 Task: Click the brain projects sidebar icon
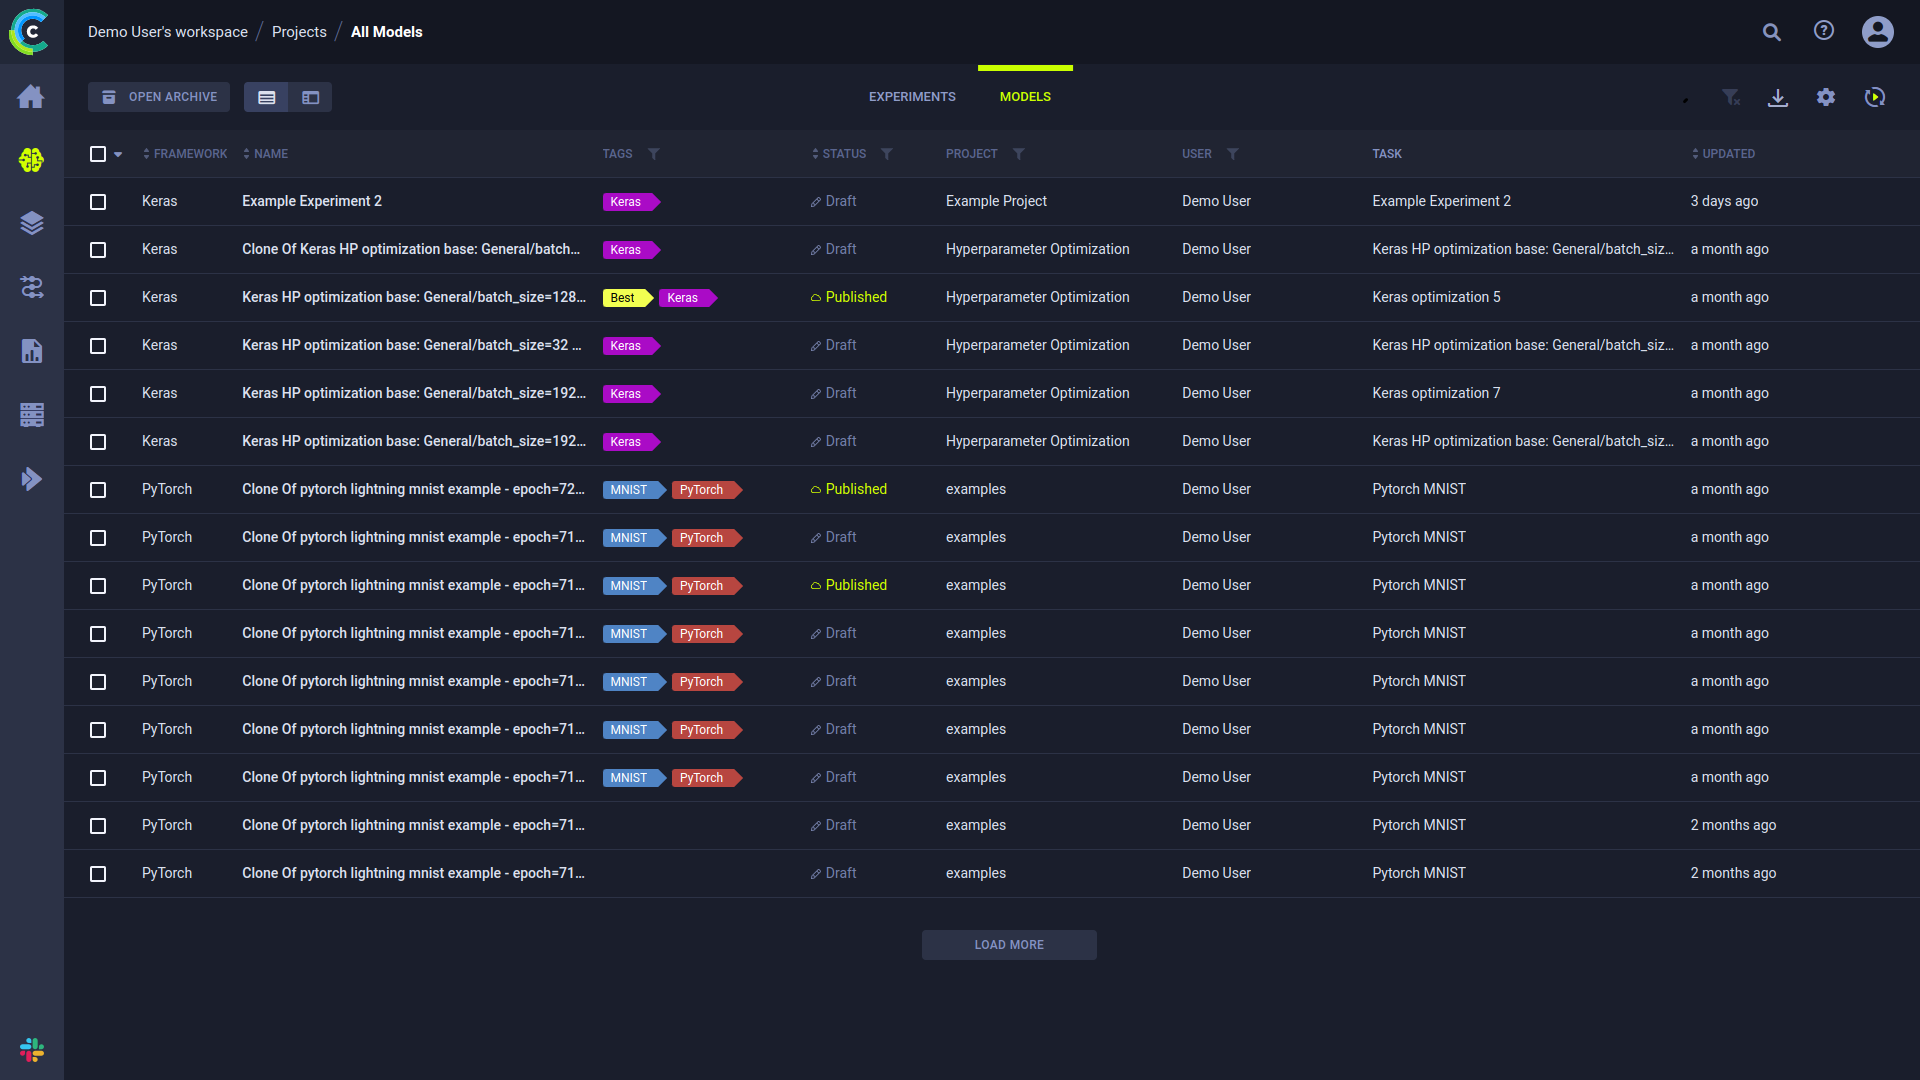pos(31,160)
